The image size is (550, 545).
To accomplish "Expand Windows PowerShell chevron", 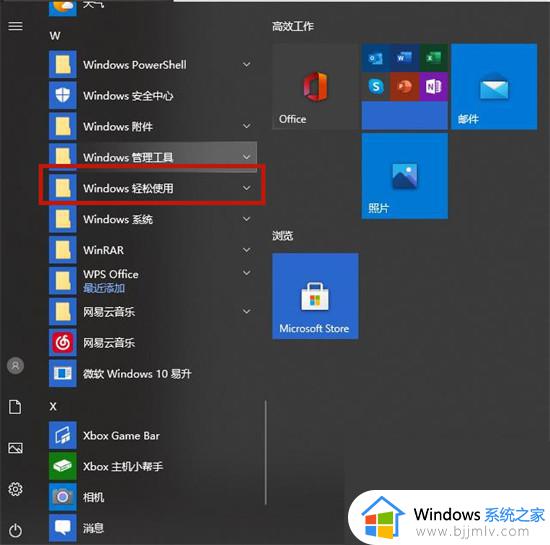I will [x=247, y=65].
